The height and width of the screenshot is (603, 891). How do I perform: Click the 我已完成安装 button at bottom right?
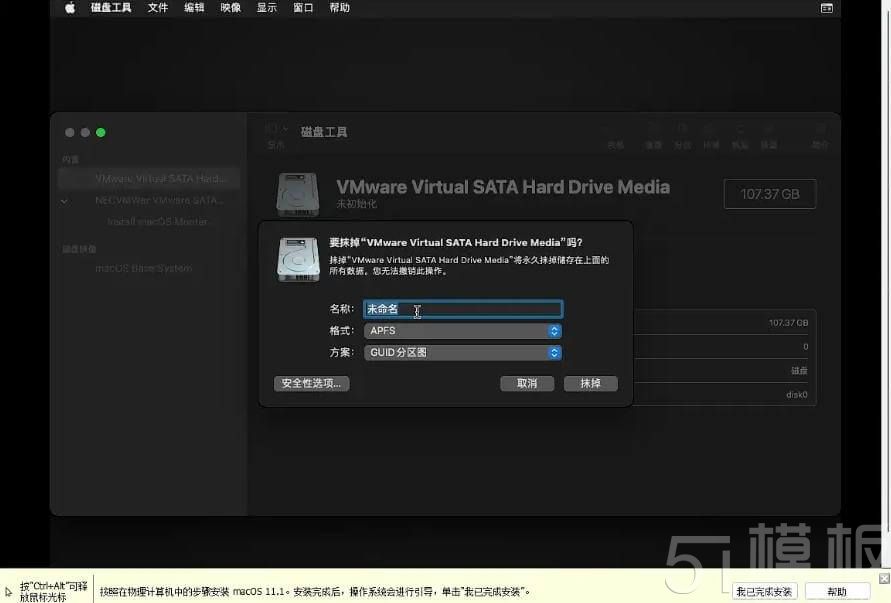click(x=763, y=590)
